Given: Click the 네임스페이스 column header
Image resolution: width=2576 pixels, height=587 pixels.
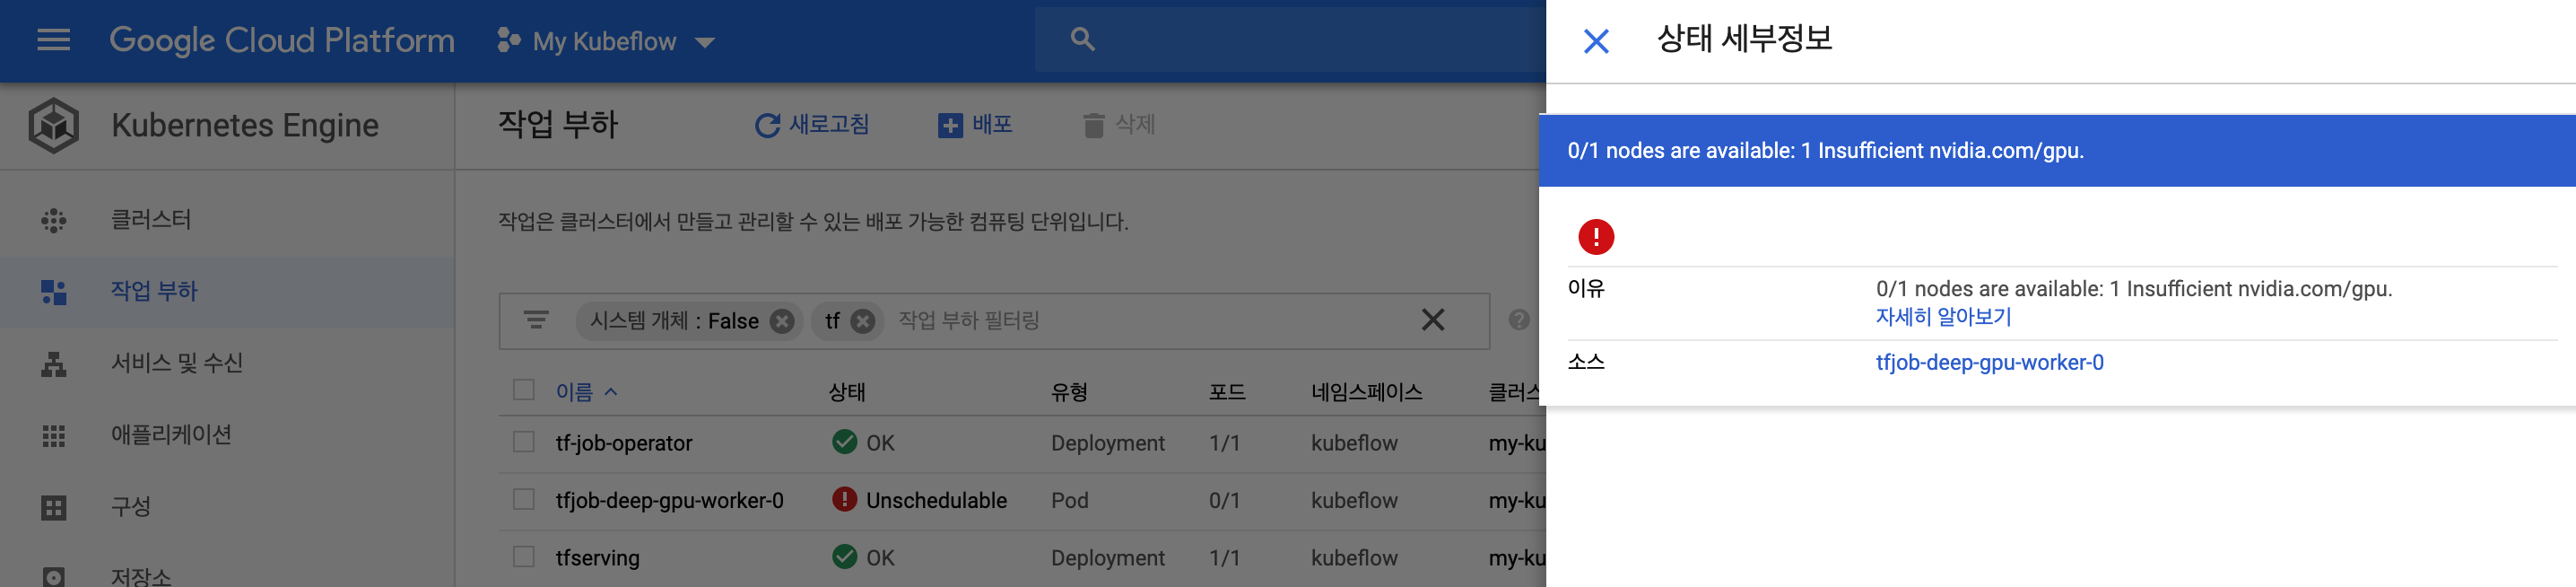Looking at the screenshot, I should pyautogui.click(x=1367, y=392).
